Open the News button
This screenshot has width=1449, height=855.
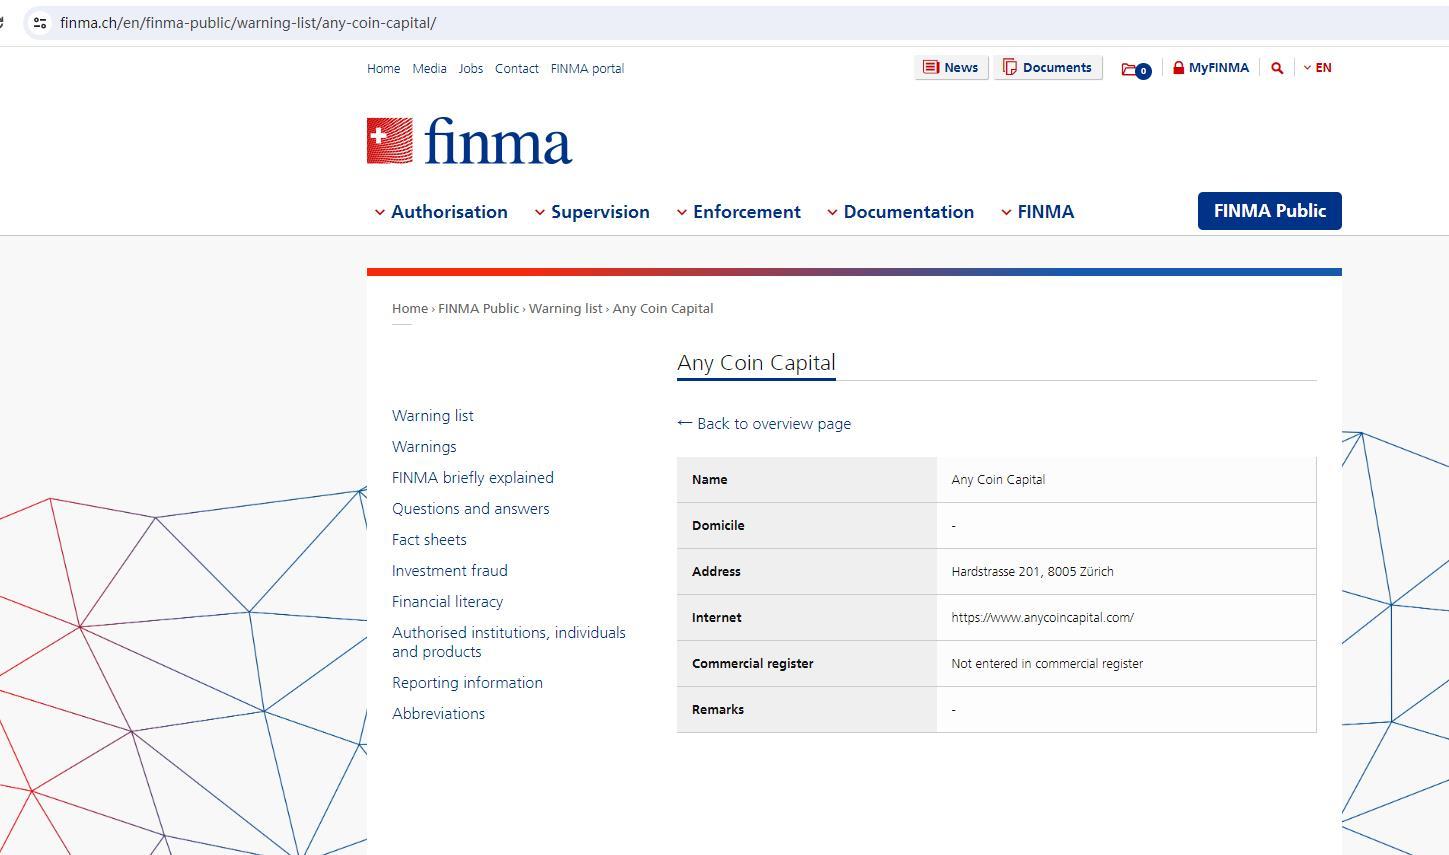point(951,68)
